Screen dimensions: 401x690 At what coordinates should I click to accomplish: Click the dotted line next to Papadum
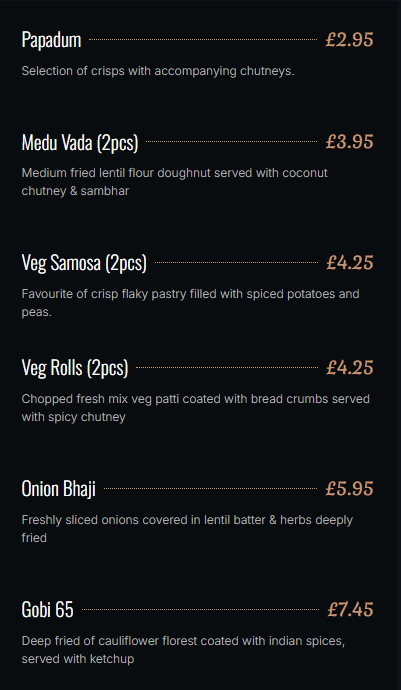tap(203, 40)
